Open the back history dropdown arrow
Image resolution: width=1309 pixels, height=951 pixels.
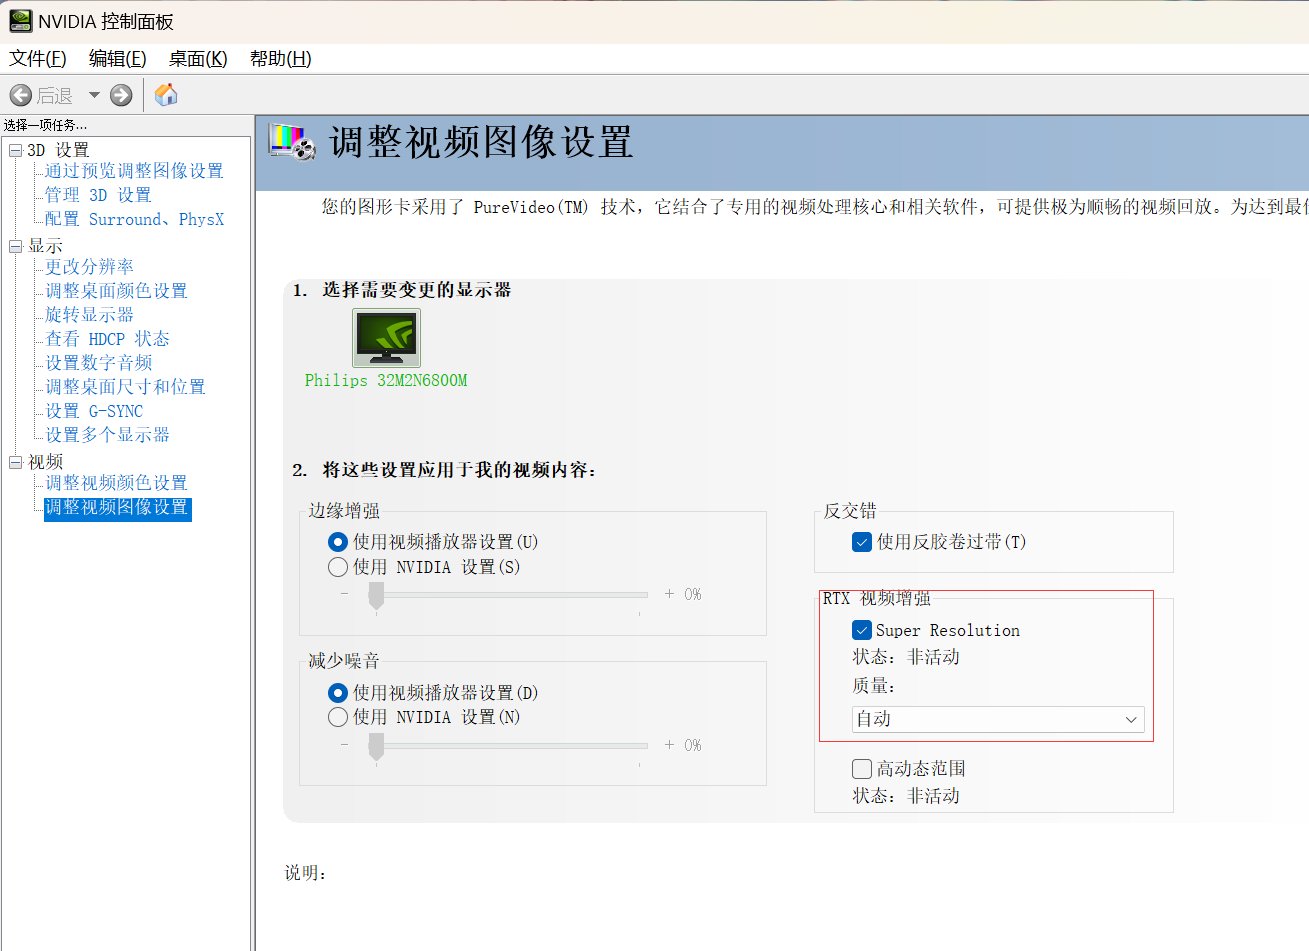tap(94, 95)
